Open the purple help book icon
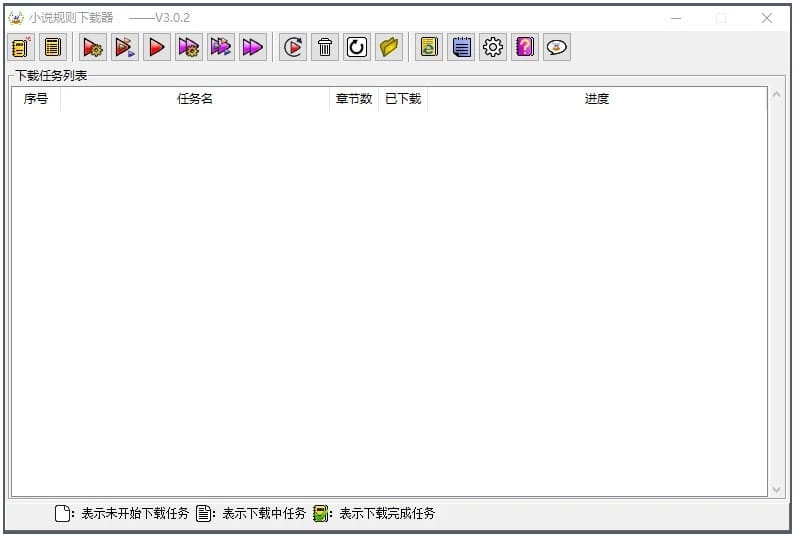This screenshot has width=795, height=537. coord(525,47)
